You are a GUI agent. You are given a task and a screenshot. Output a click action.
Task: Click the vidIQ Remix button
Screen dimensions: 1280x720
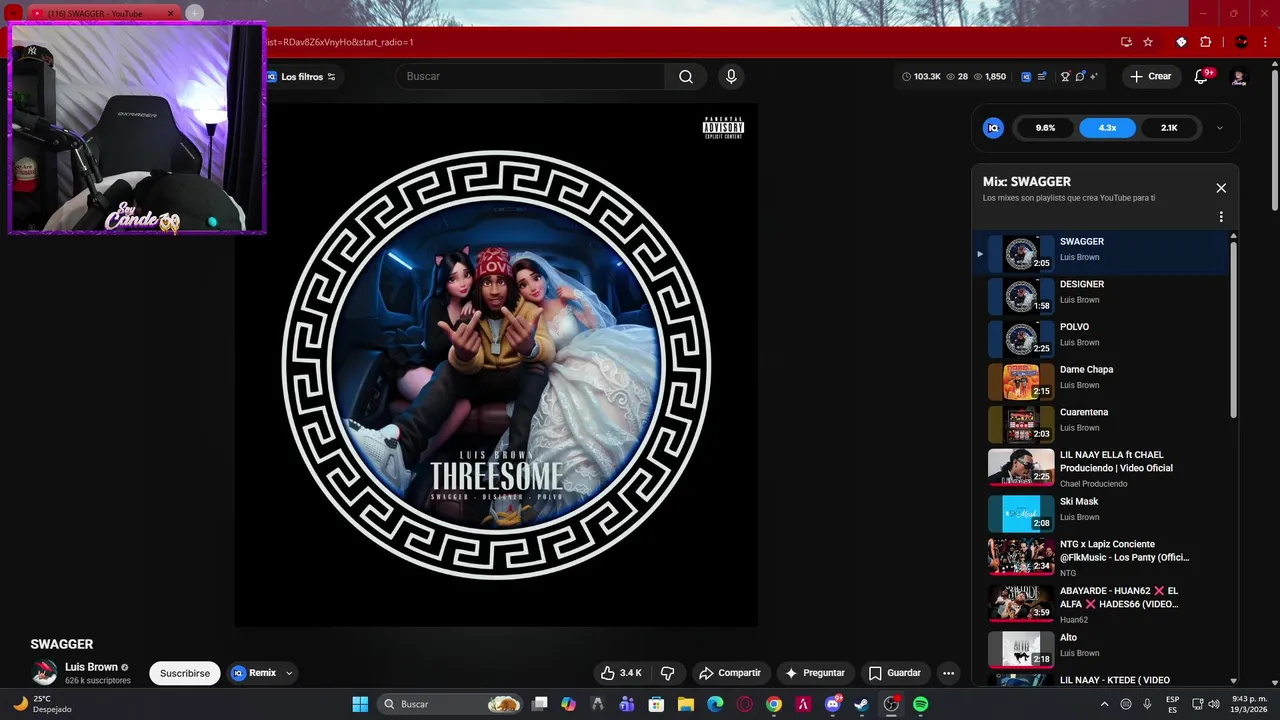tap(254, 673)
